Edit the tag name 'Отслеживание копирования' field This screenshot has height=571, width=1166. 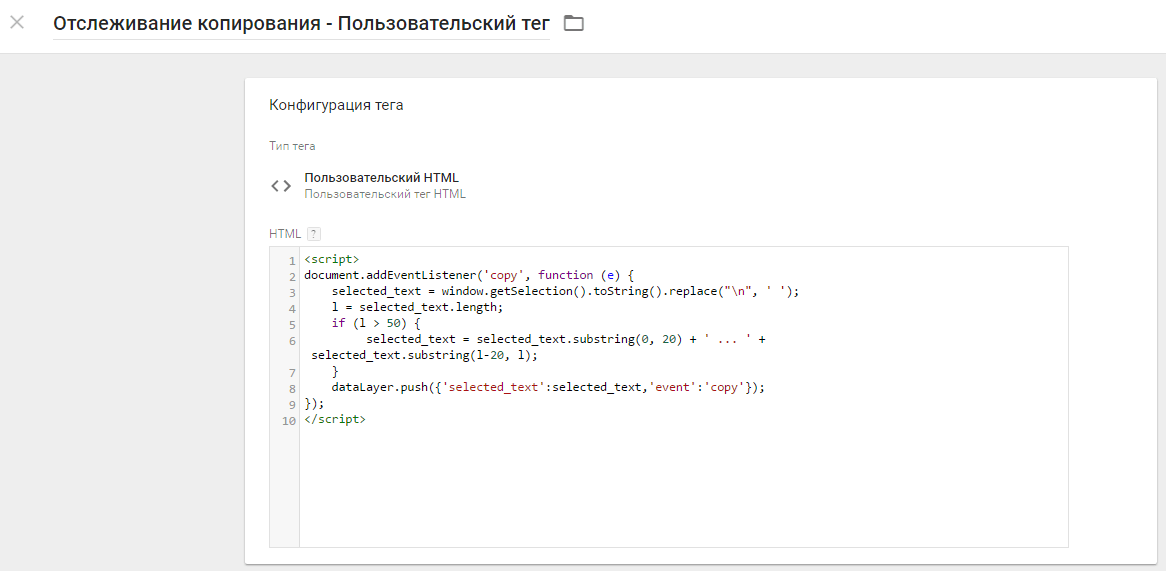click(x=301, y=24)
